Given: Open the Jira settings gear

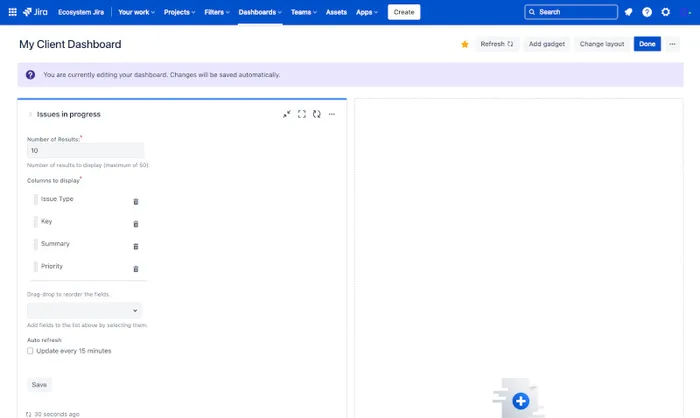Looking at the screenshot, I should click(666, 12).
